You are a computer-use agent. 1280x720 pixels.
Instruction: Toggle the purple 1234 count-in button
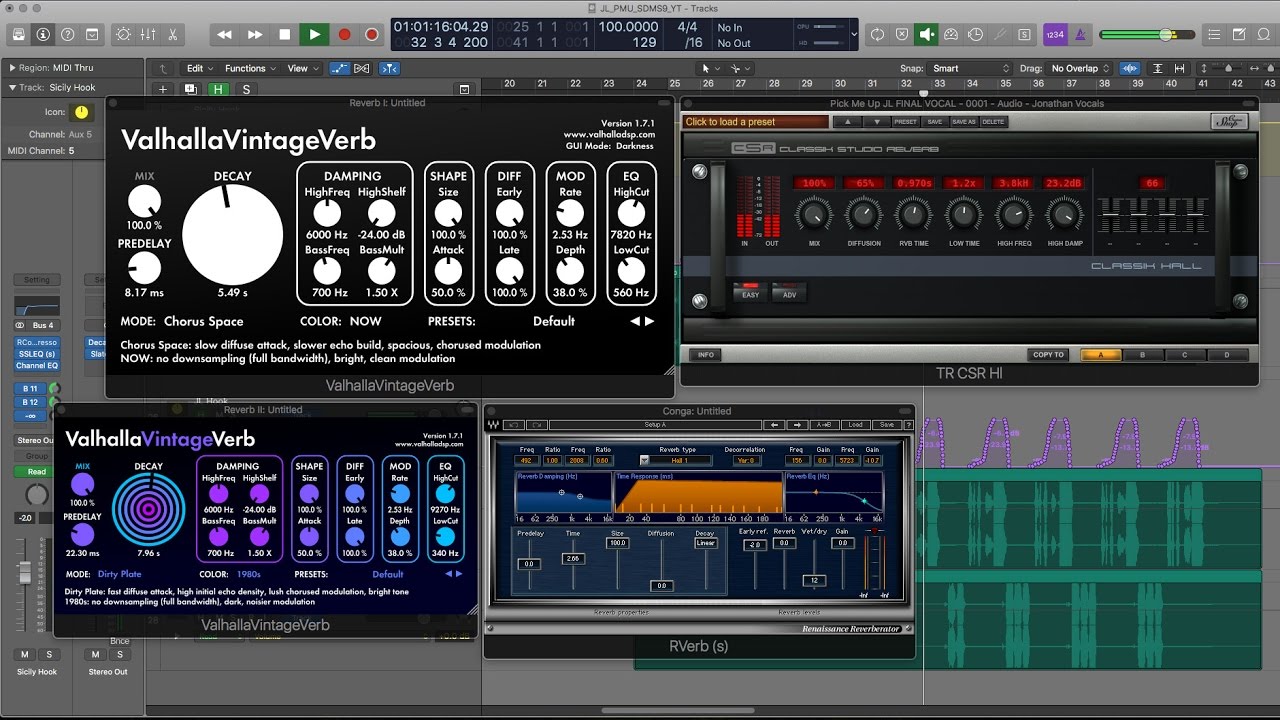click(1055, 34)
